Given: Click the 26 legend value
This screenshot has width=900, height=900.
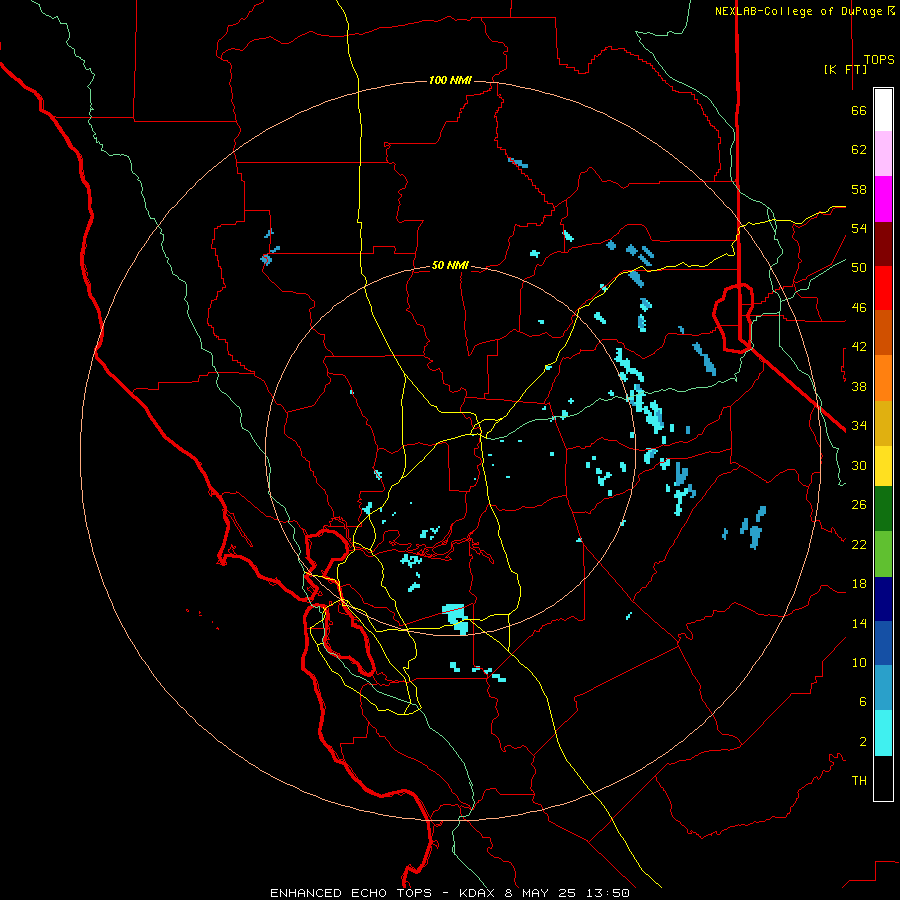Looking at the screenshot, I should (x=859, y=505).
